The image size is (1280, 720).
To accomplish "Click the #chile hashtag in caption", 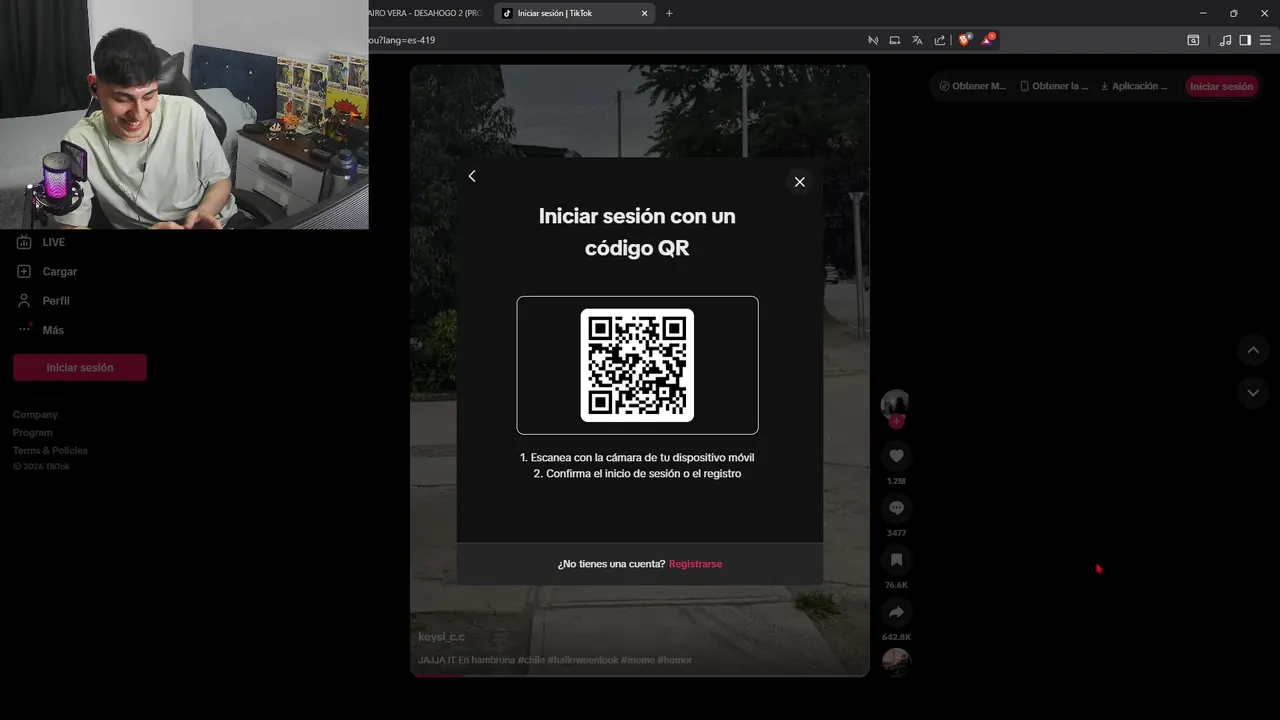I will (x=530, y=660).
